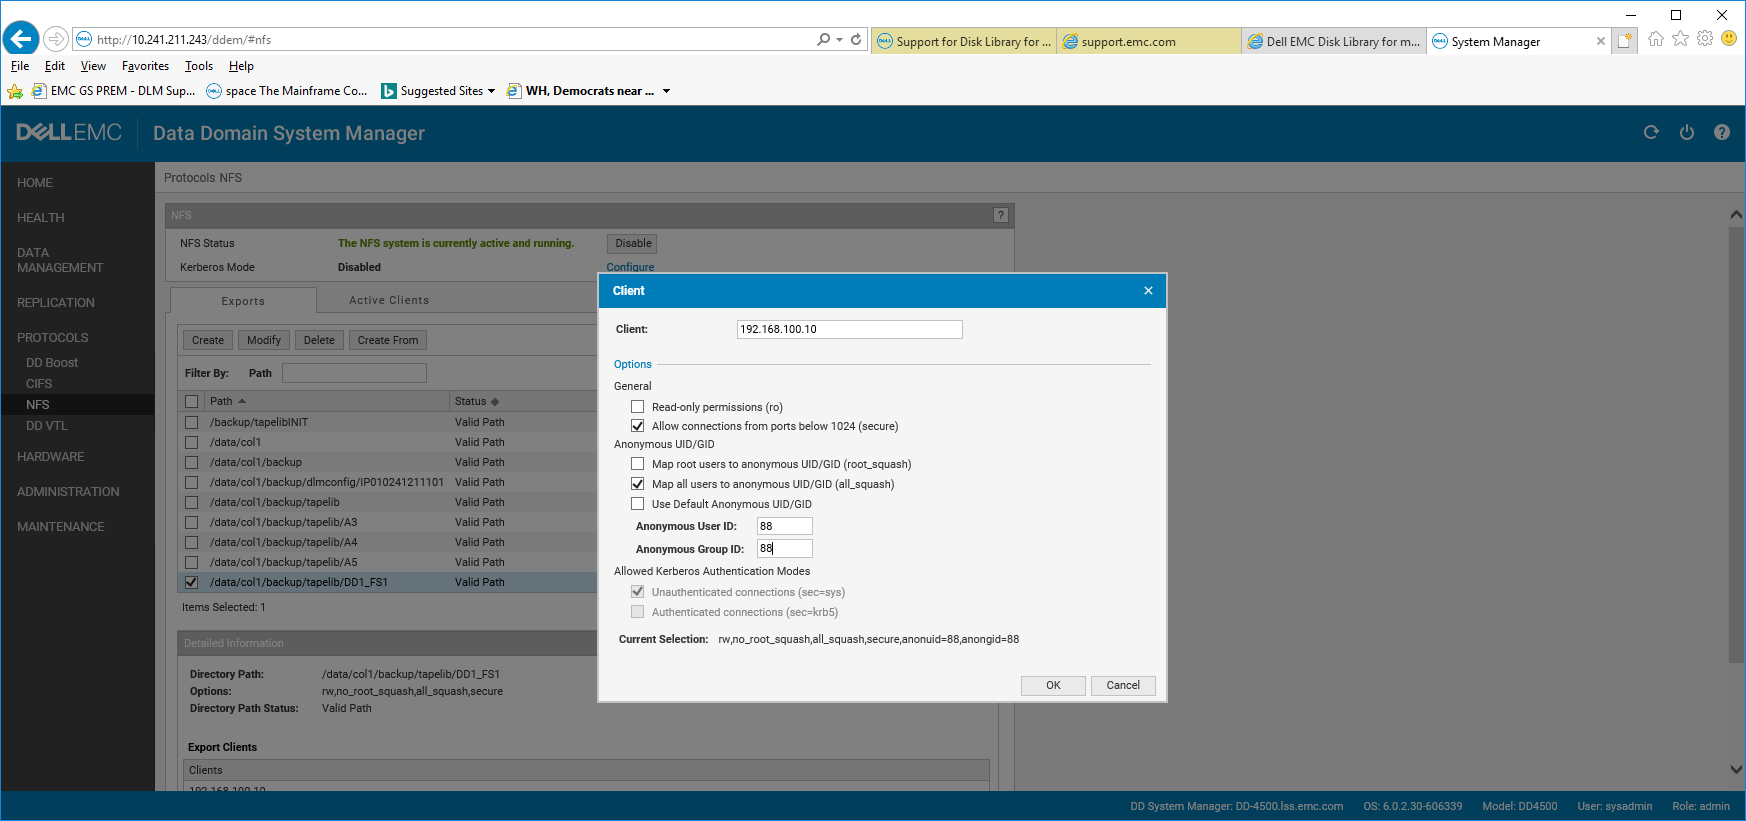Uncheck Allow connections from ports below 1024
Screen dimensions: 1746x821
point(637,426)
